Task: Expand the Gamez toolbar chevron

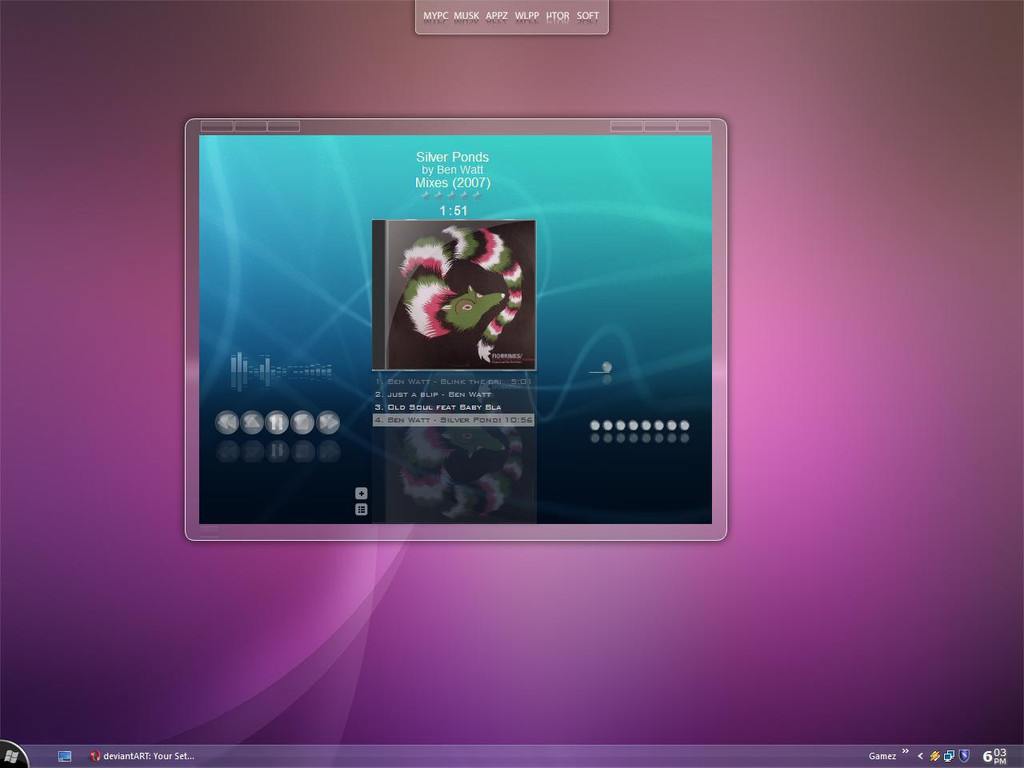Action: click(x=905, y=752)
